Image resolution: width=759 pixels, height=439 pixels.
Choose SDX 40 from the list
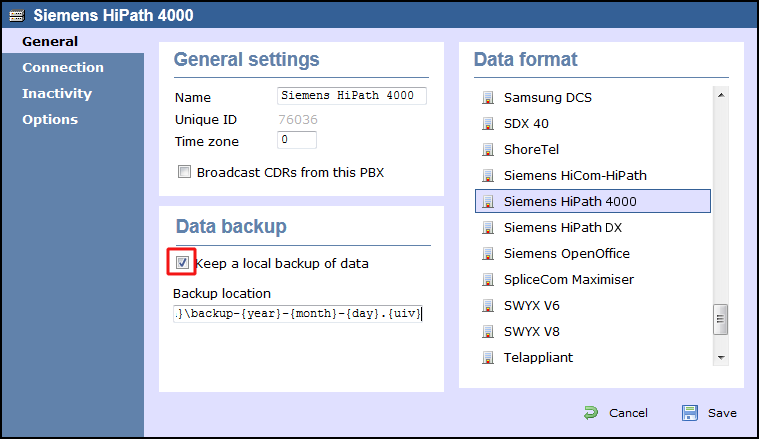593,124
